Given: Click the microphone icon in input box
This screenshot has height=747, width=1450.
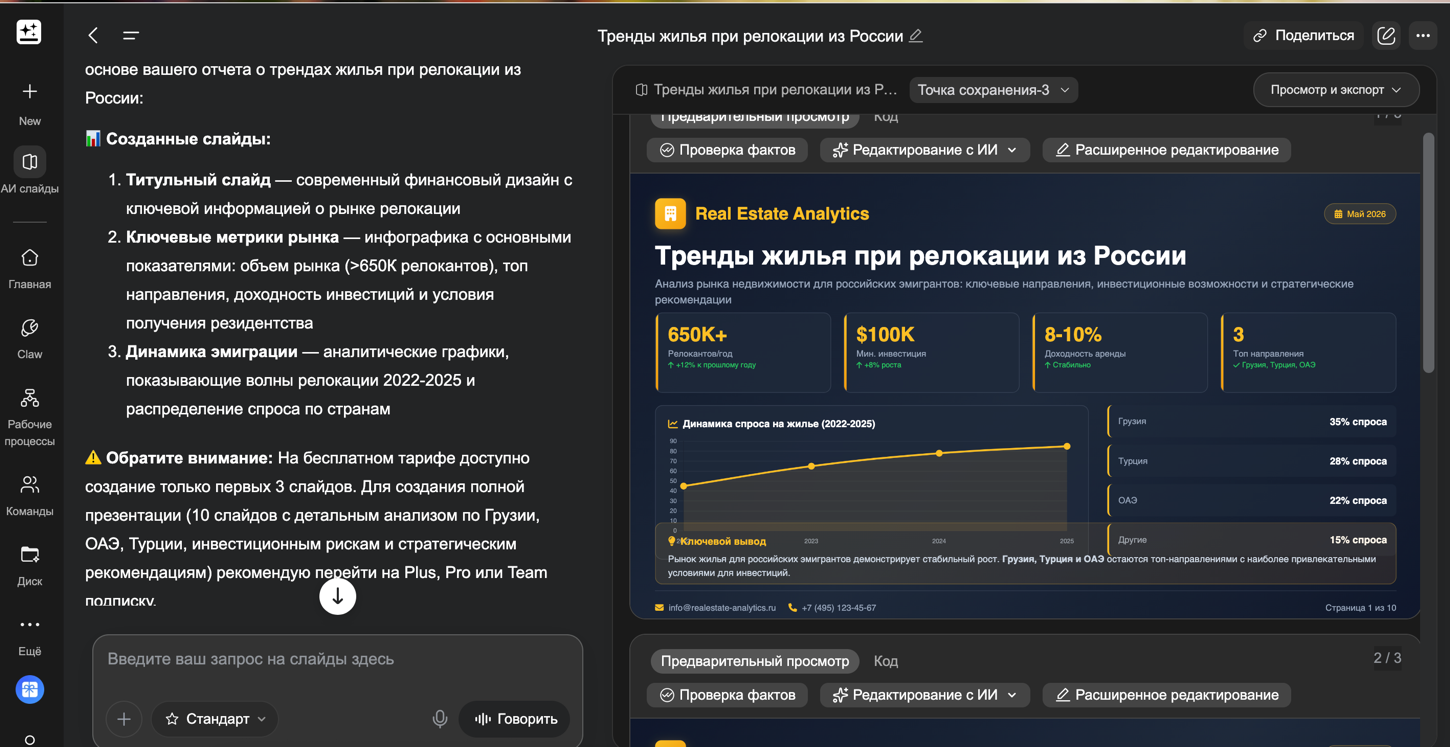Looking at the screenshot, I should (x=440, y=719).
